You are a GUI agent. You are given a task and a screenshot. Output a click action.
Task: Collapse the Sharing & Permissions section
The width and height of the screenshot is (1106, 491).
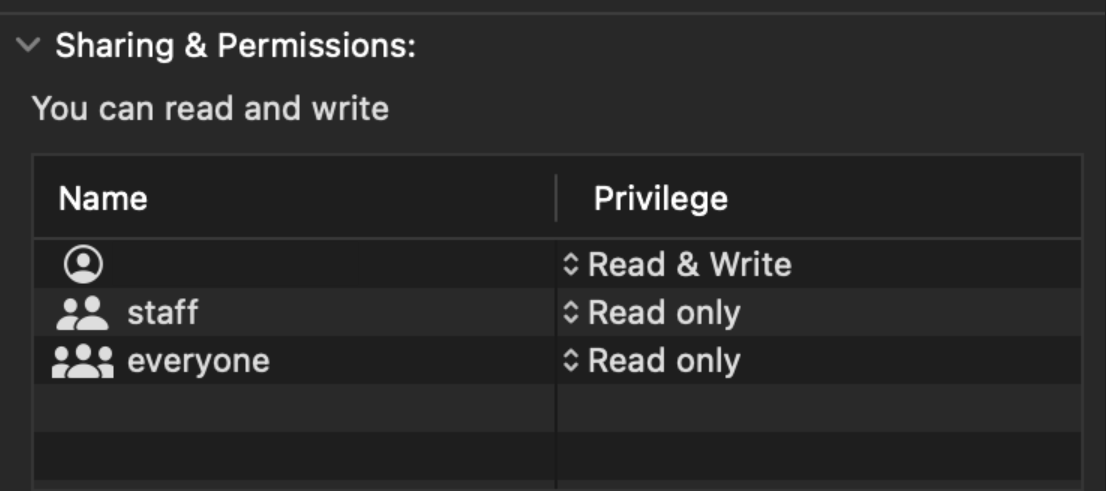[30, 46]
